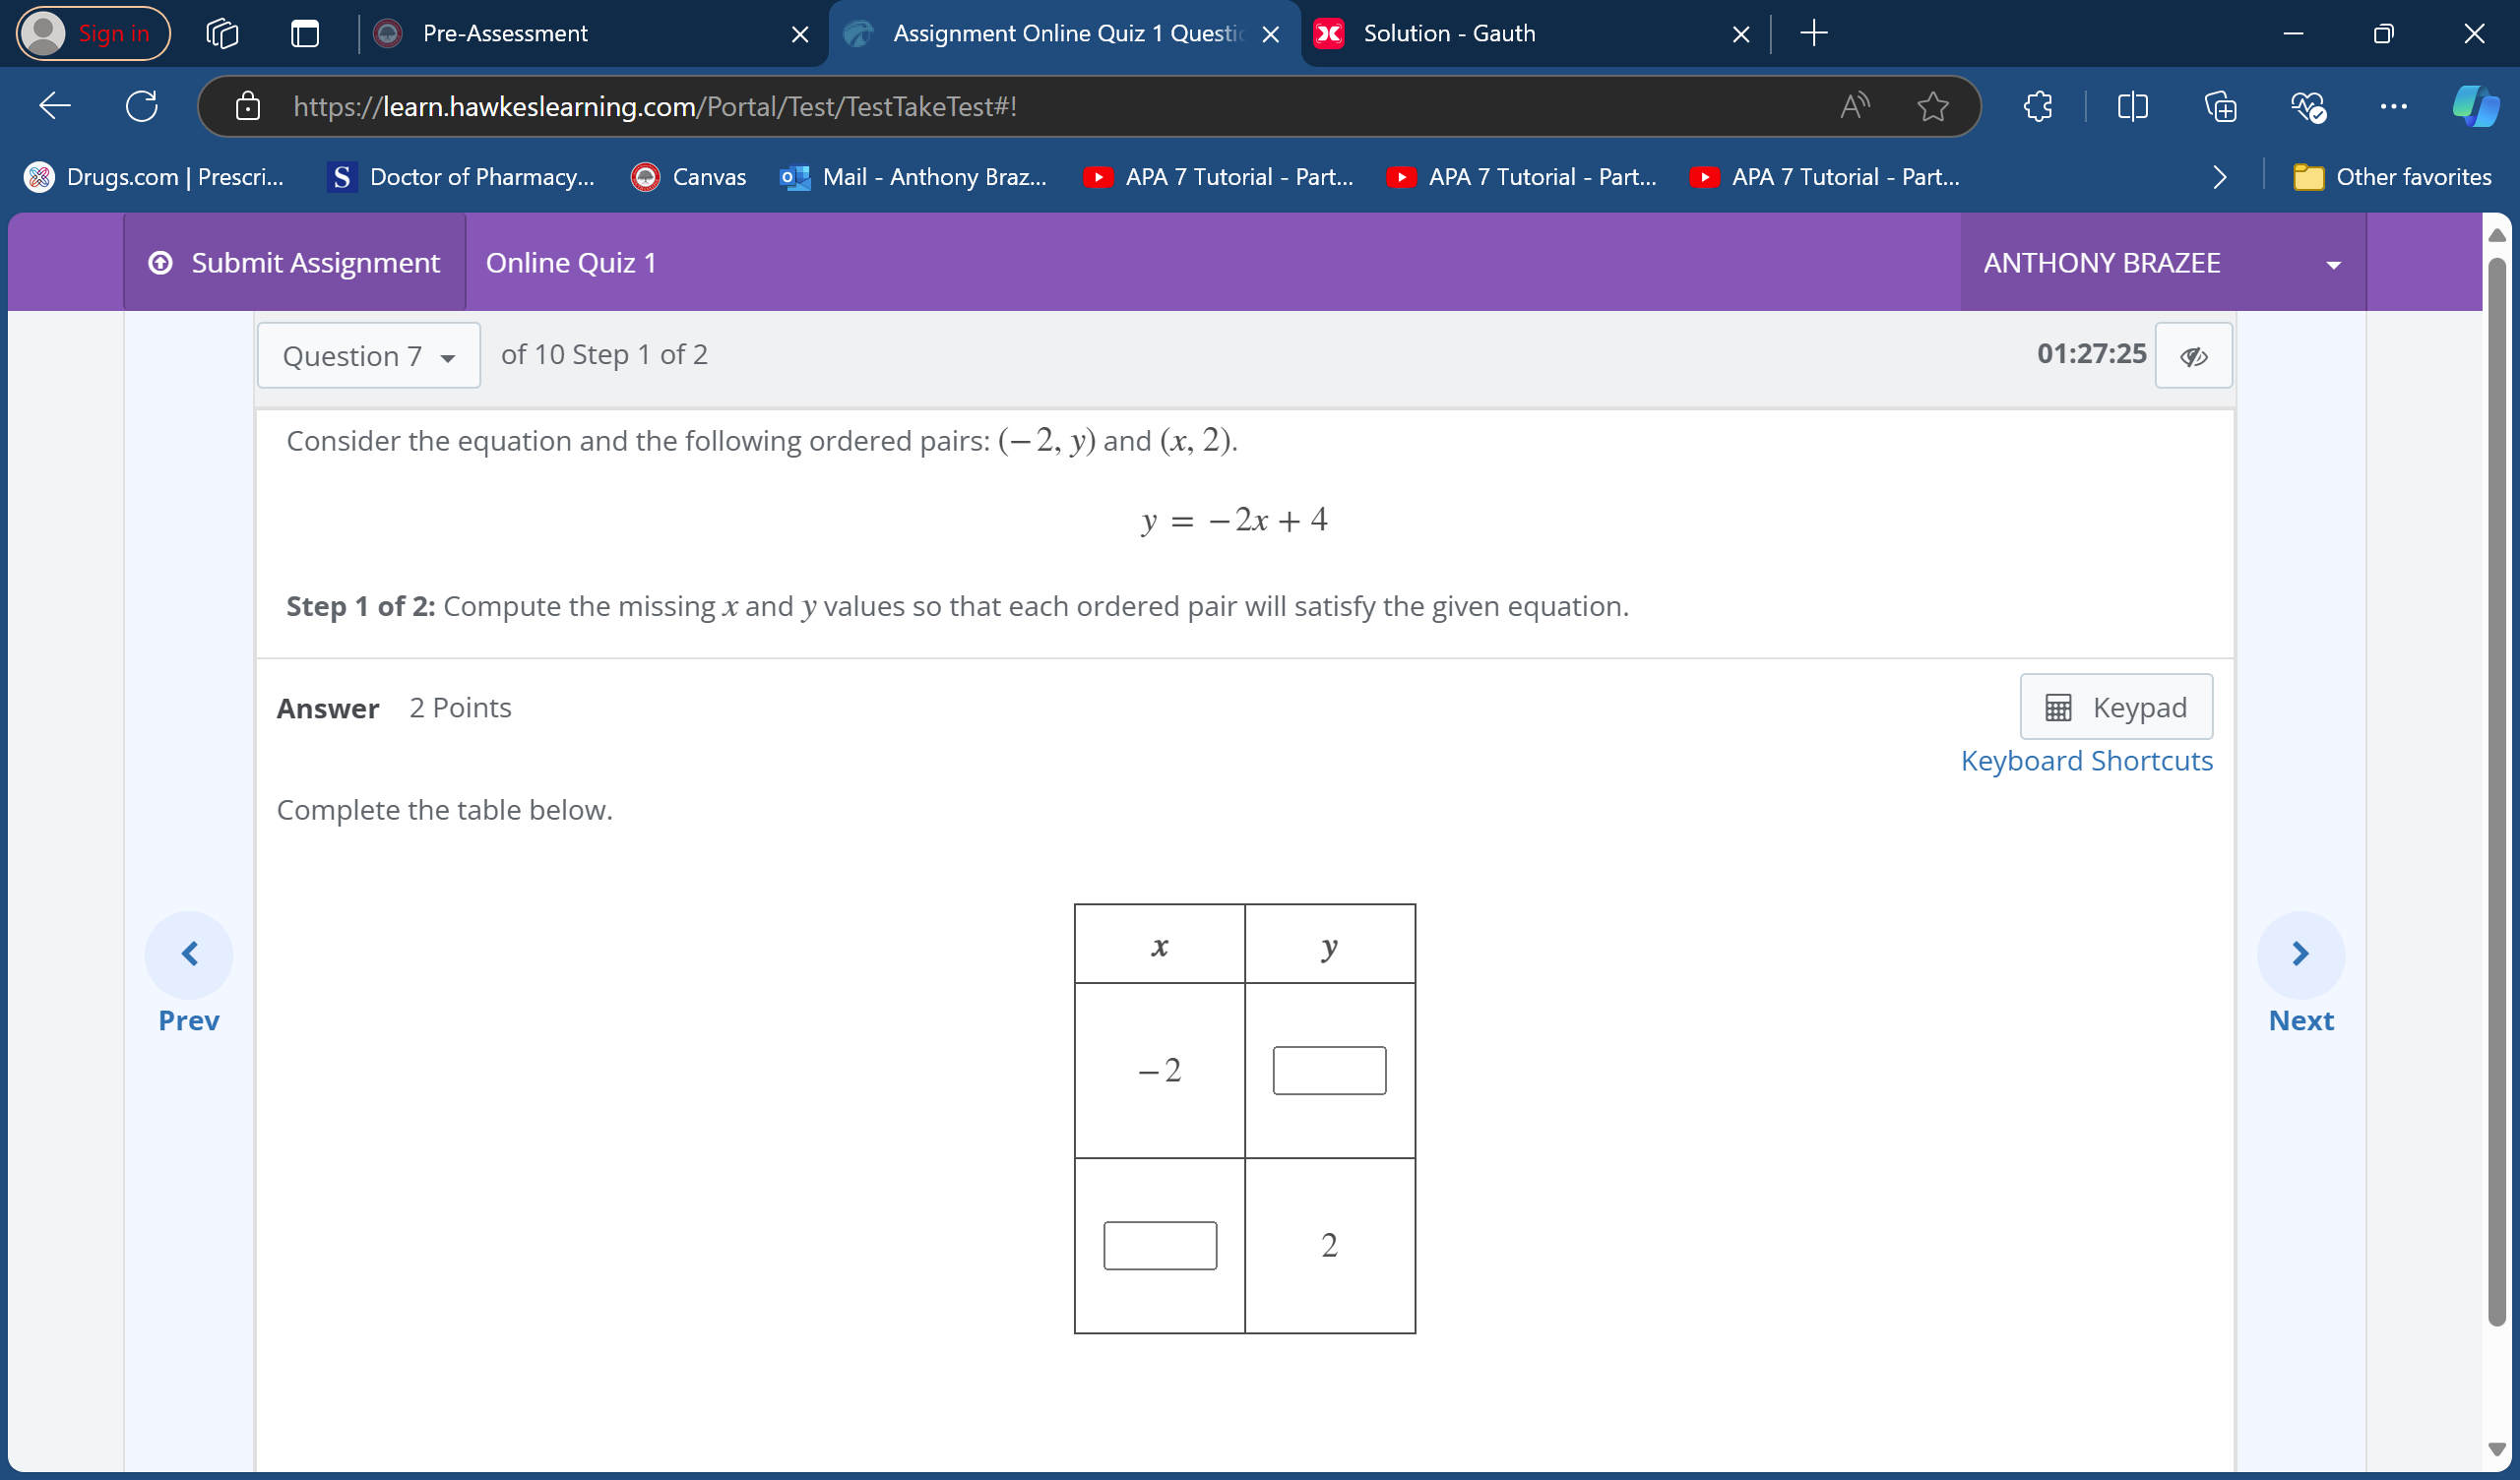
Task: Open tab actions menu icon
Action: [305, 33]
